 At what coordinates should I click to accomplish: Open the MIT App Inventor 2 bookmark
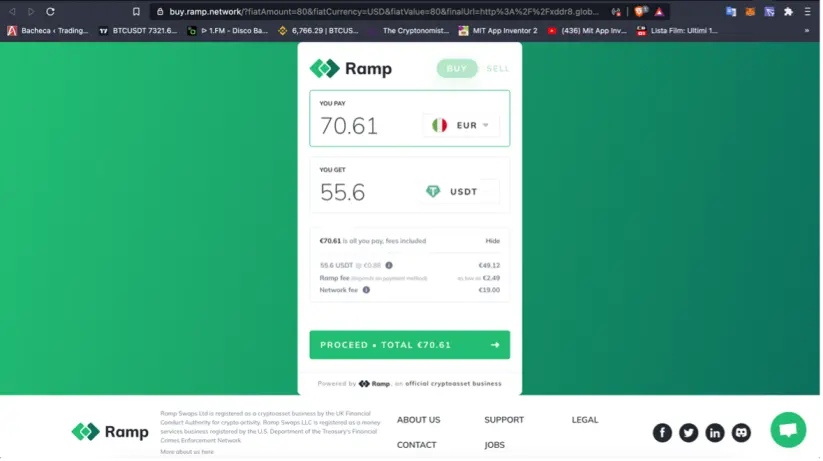click(x=498, y=31)
